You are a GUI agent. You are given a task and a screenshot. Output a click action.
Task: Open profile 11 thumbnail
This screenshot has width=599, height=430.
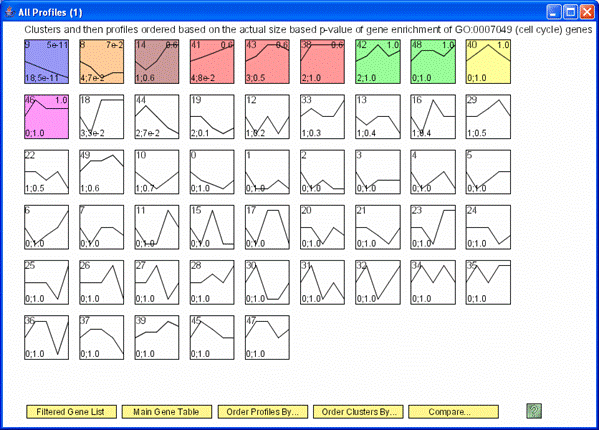tap(157, 227)
